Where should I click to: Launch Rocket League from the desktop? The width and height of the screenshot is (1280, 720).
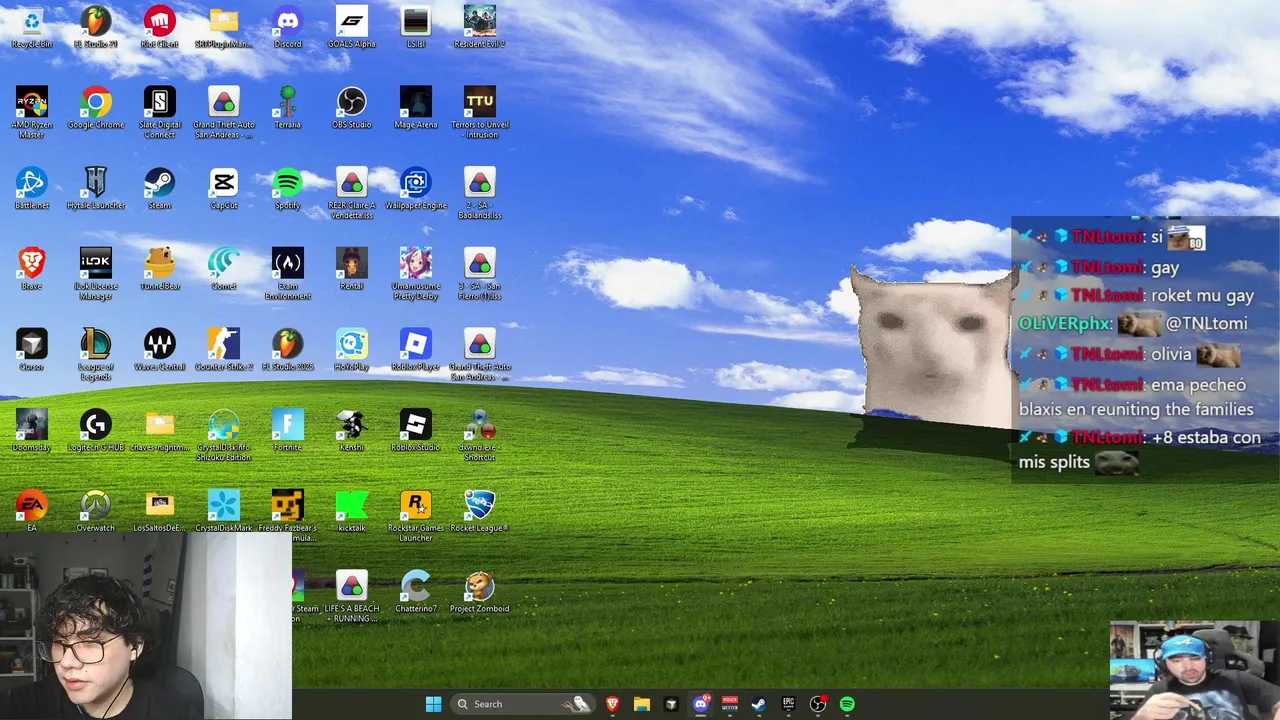click(x=480, y=511)
